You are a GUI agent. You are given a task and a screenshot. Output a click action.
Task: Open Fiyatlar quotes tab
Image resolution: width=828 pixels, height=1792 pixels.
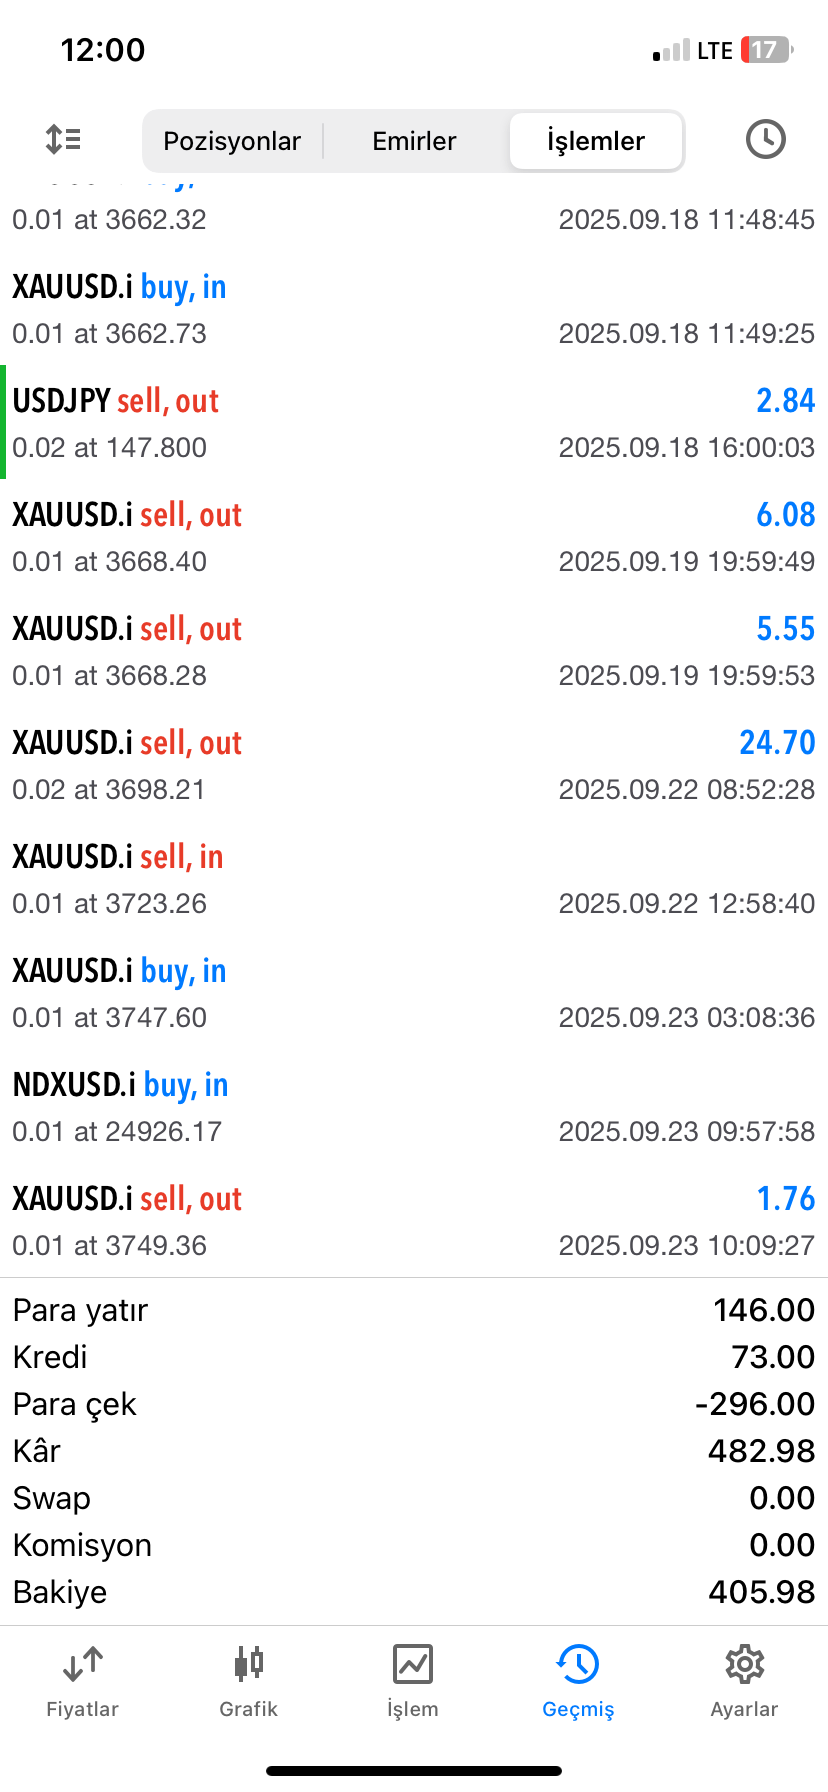pyautogui.click(x=82, y=1682)
